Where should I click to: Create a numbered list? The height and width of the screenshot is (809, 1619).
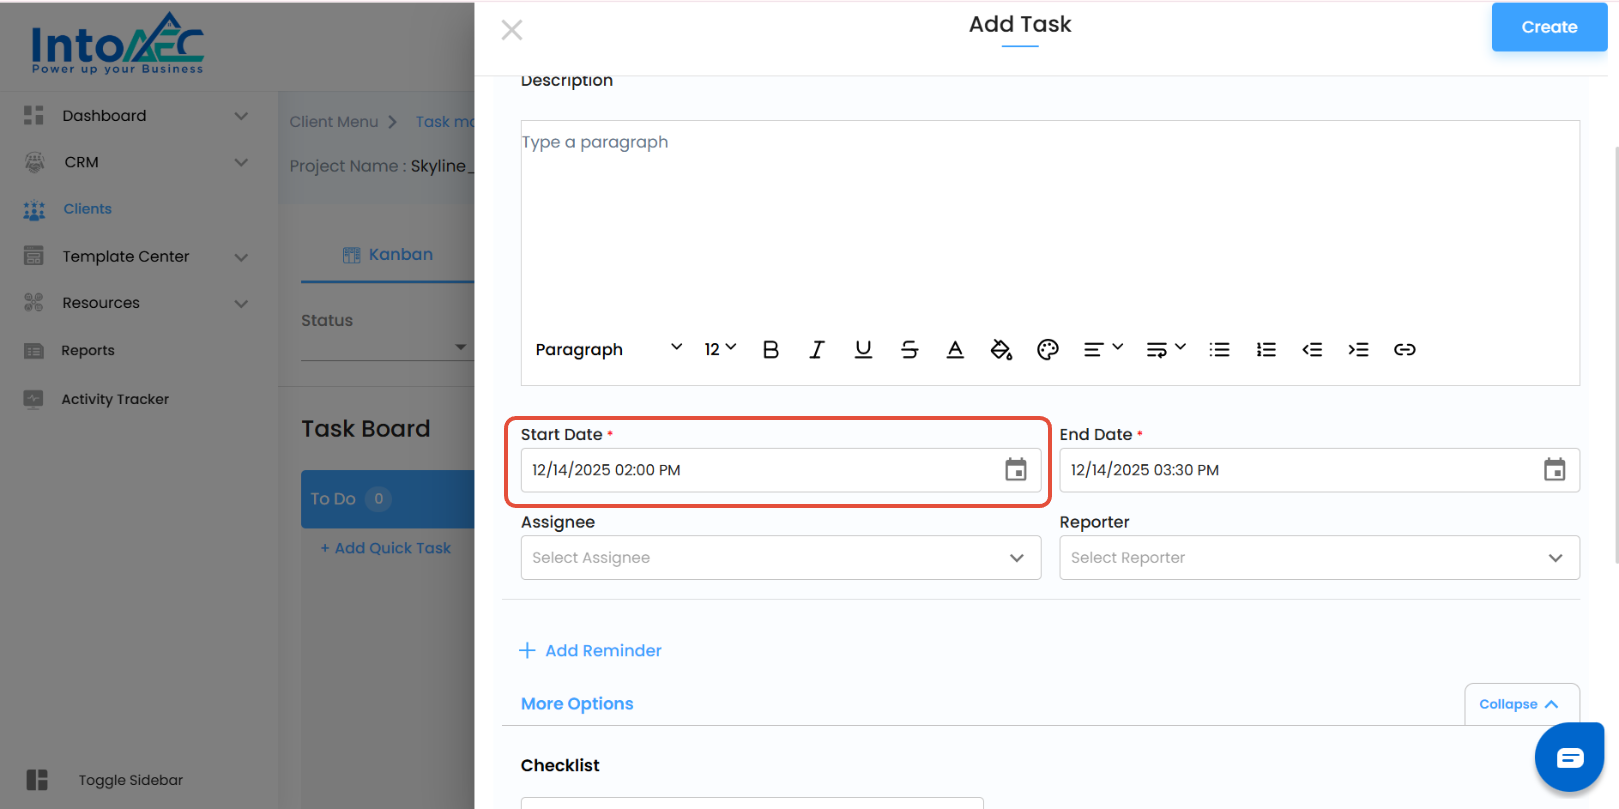(1266, 350)
